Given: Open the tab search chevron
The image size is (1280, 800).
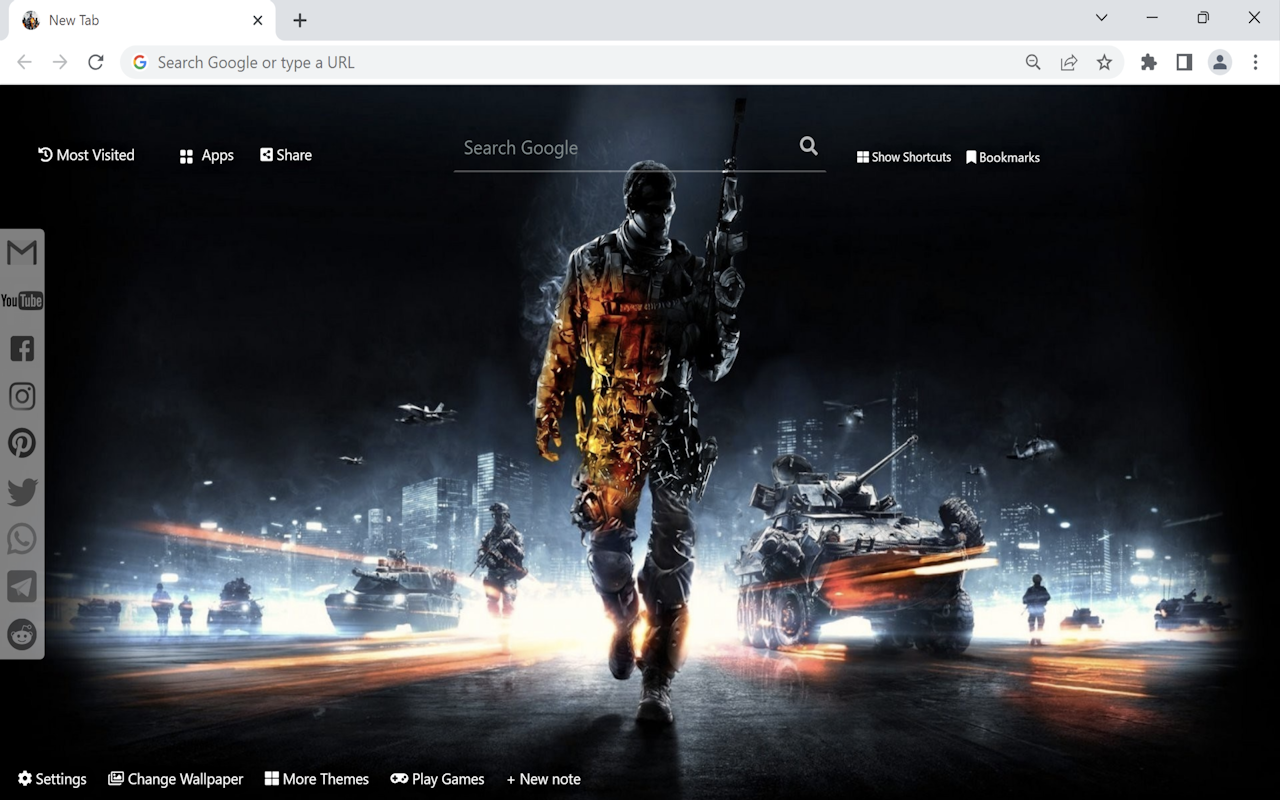Looking at the screenshot, I should tap(1101, 18).
